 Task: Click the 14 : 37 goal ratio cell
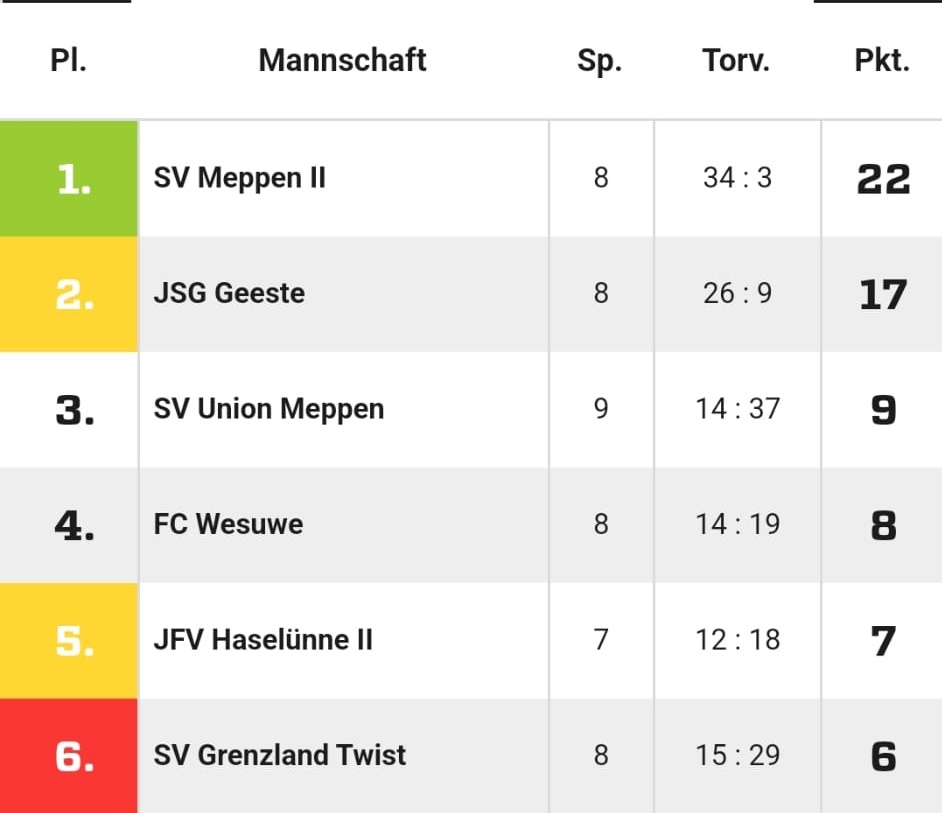737,409
